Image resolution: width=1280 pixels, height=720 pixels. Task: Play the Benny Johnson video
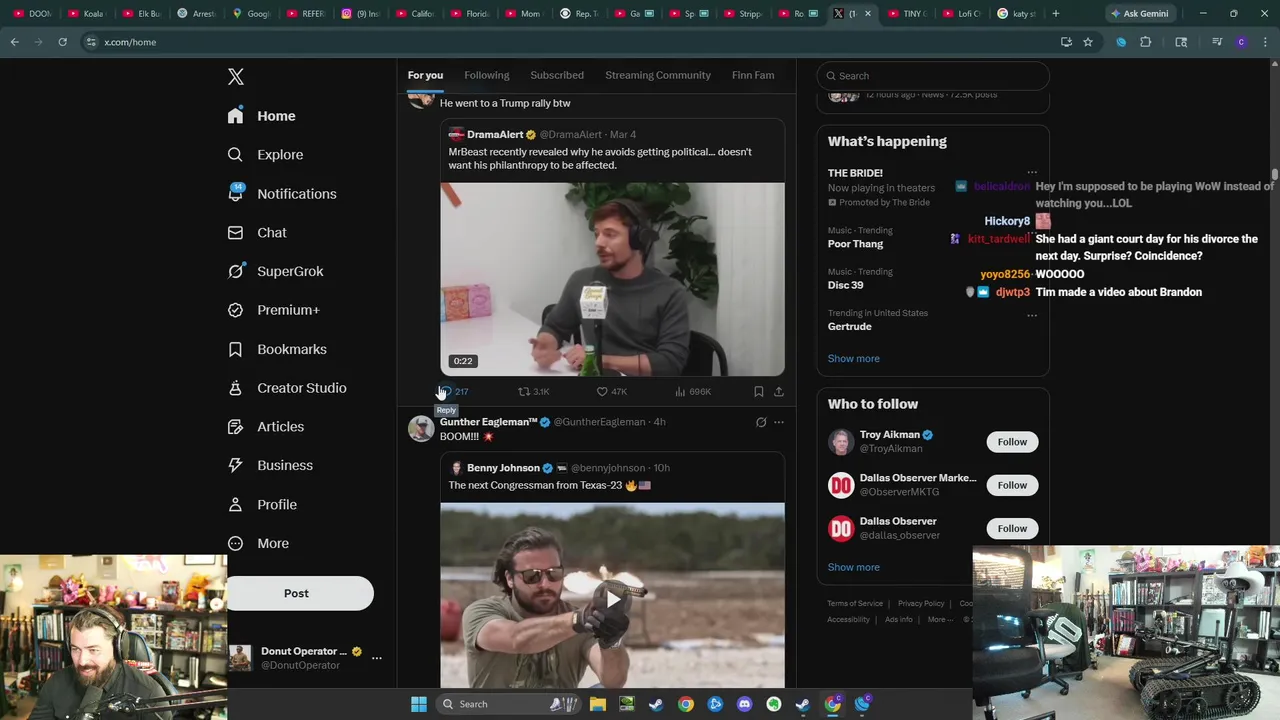(x=612, y=600)
